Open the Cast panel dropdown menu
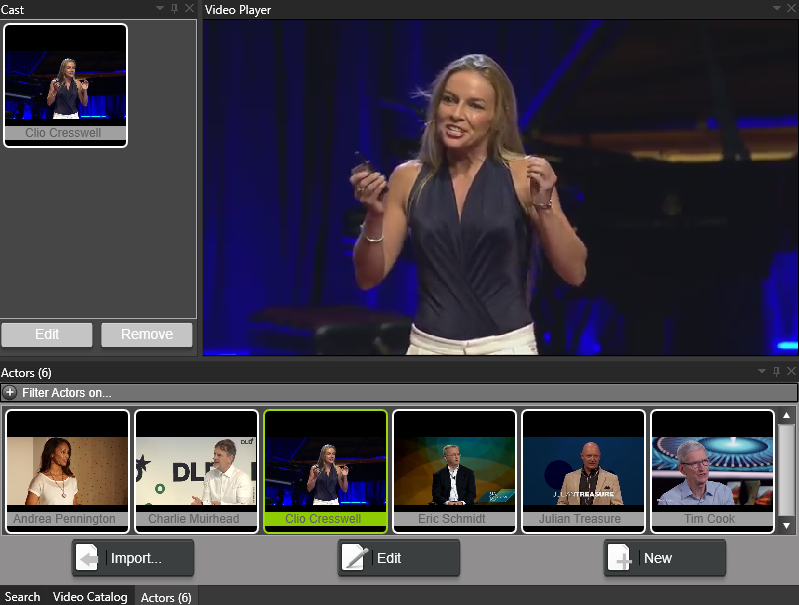 pos(160,9)
